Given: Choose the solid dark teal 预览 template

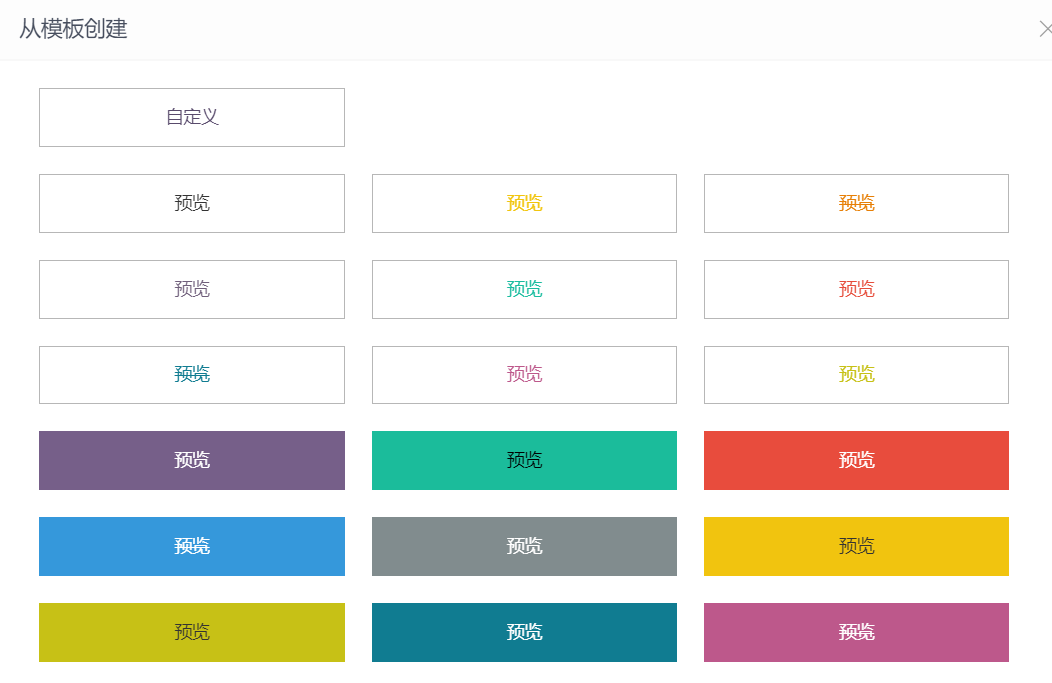Looking at the screenshot, I should click(x=524, y=632).
